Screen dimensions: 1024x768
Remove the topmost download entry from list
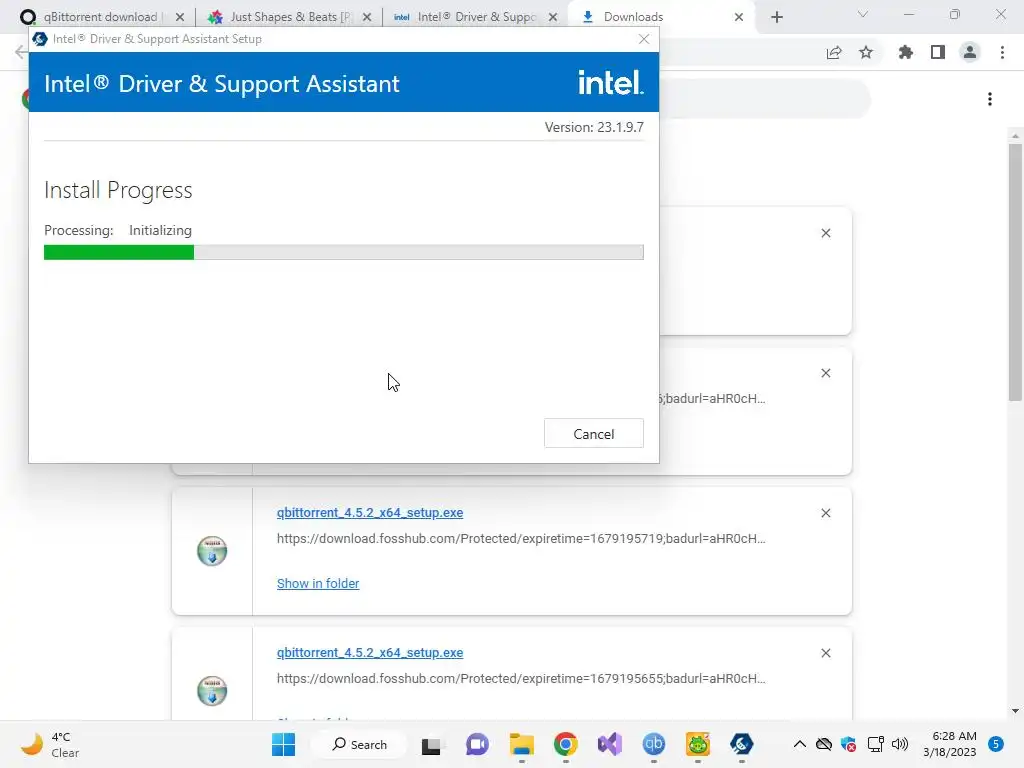click(825, 233)
